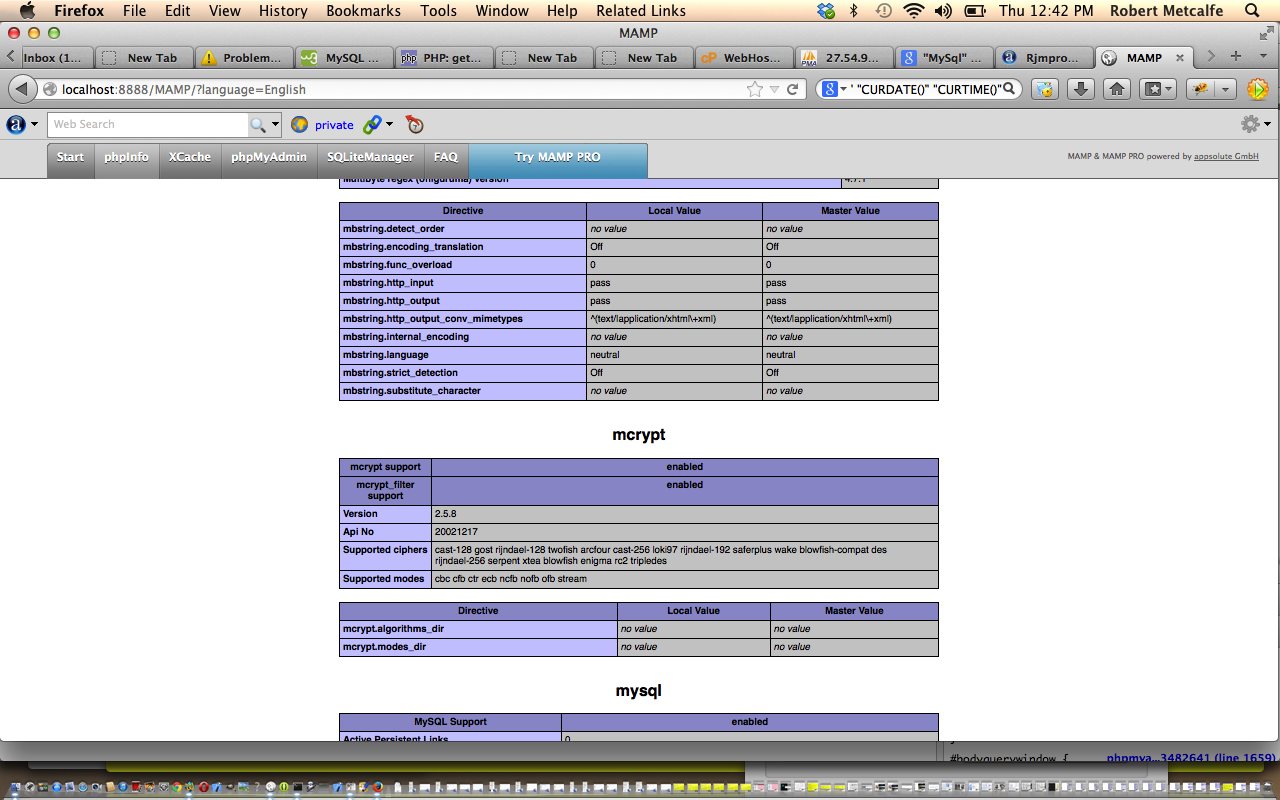Click the Firefox back navigation button

(23, 89)
